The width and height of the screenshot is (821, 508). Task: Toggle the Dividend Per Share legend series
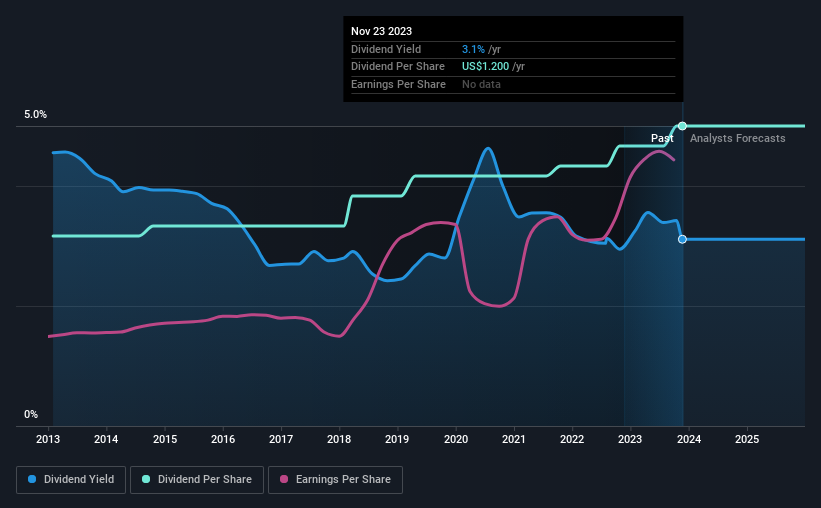click(197, 480)
